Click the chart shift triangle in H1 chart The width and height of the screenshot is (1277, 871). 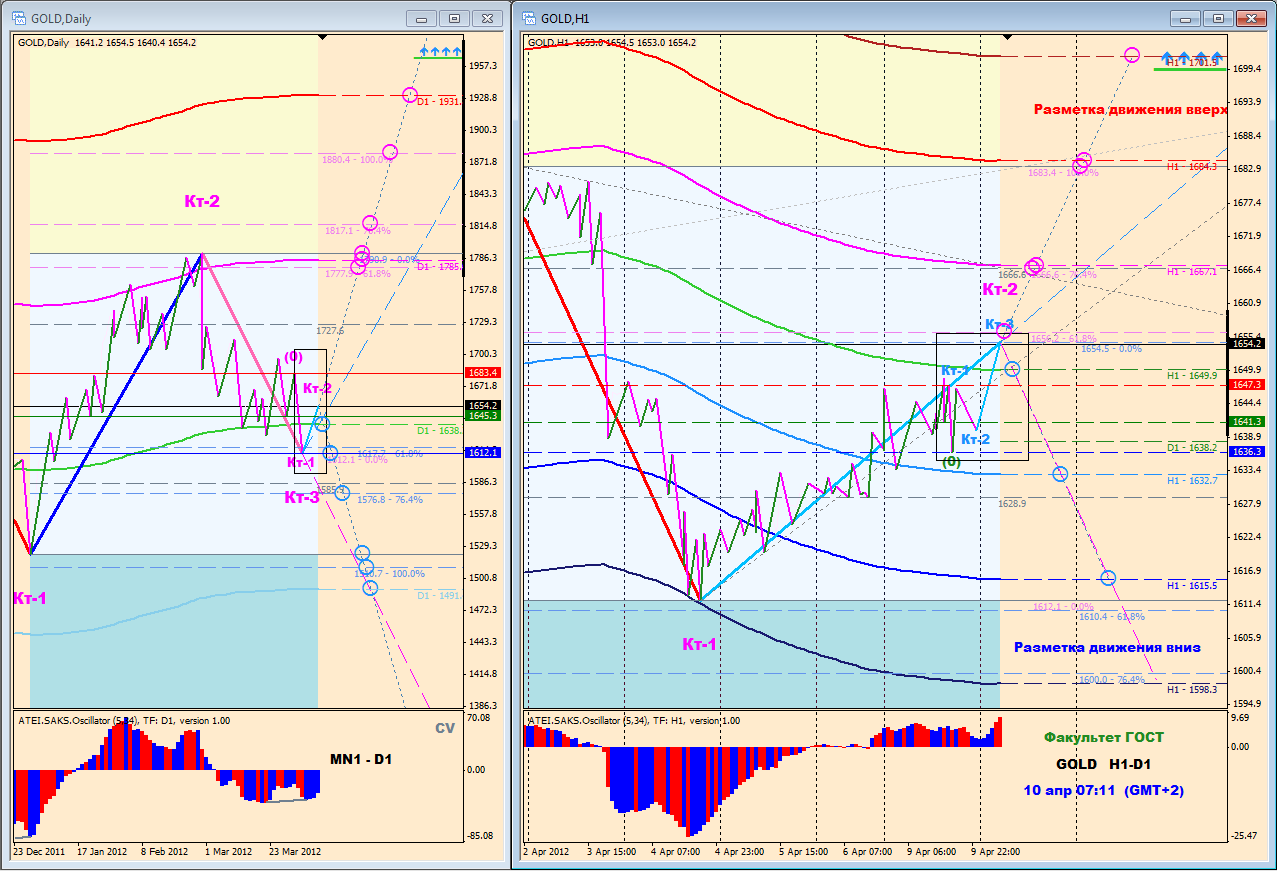coord(1007,37)
